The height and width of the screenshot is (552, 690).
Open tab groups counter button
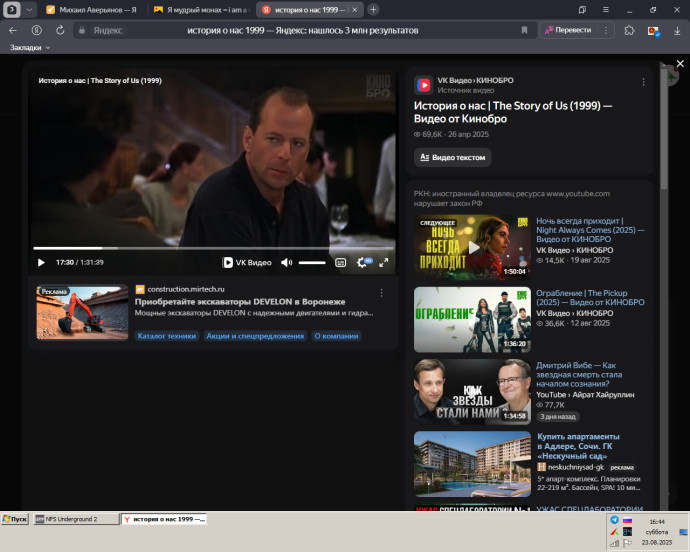click(x=12, y=10)
